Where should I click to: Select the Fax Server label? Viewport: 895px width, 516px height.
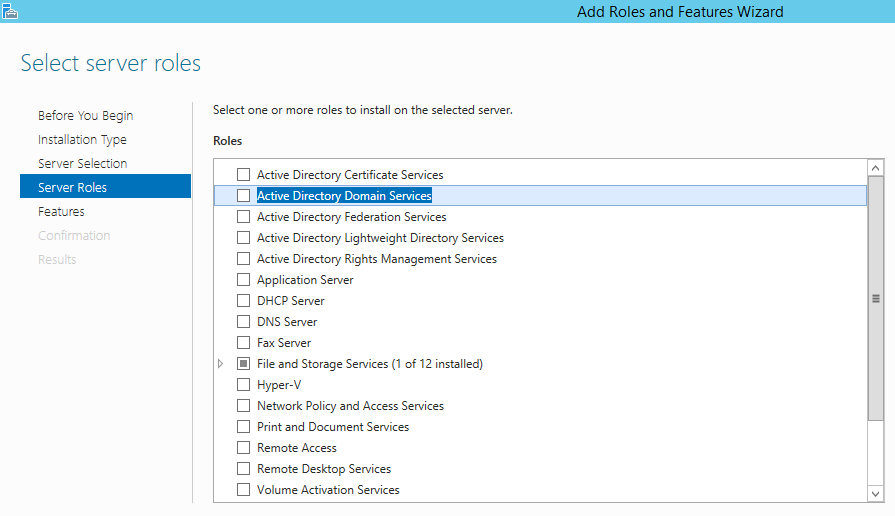[284, 343]
